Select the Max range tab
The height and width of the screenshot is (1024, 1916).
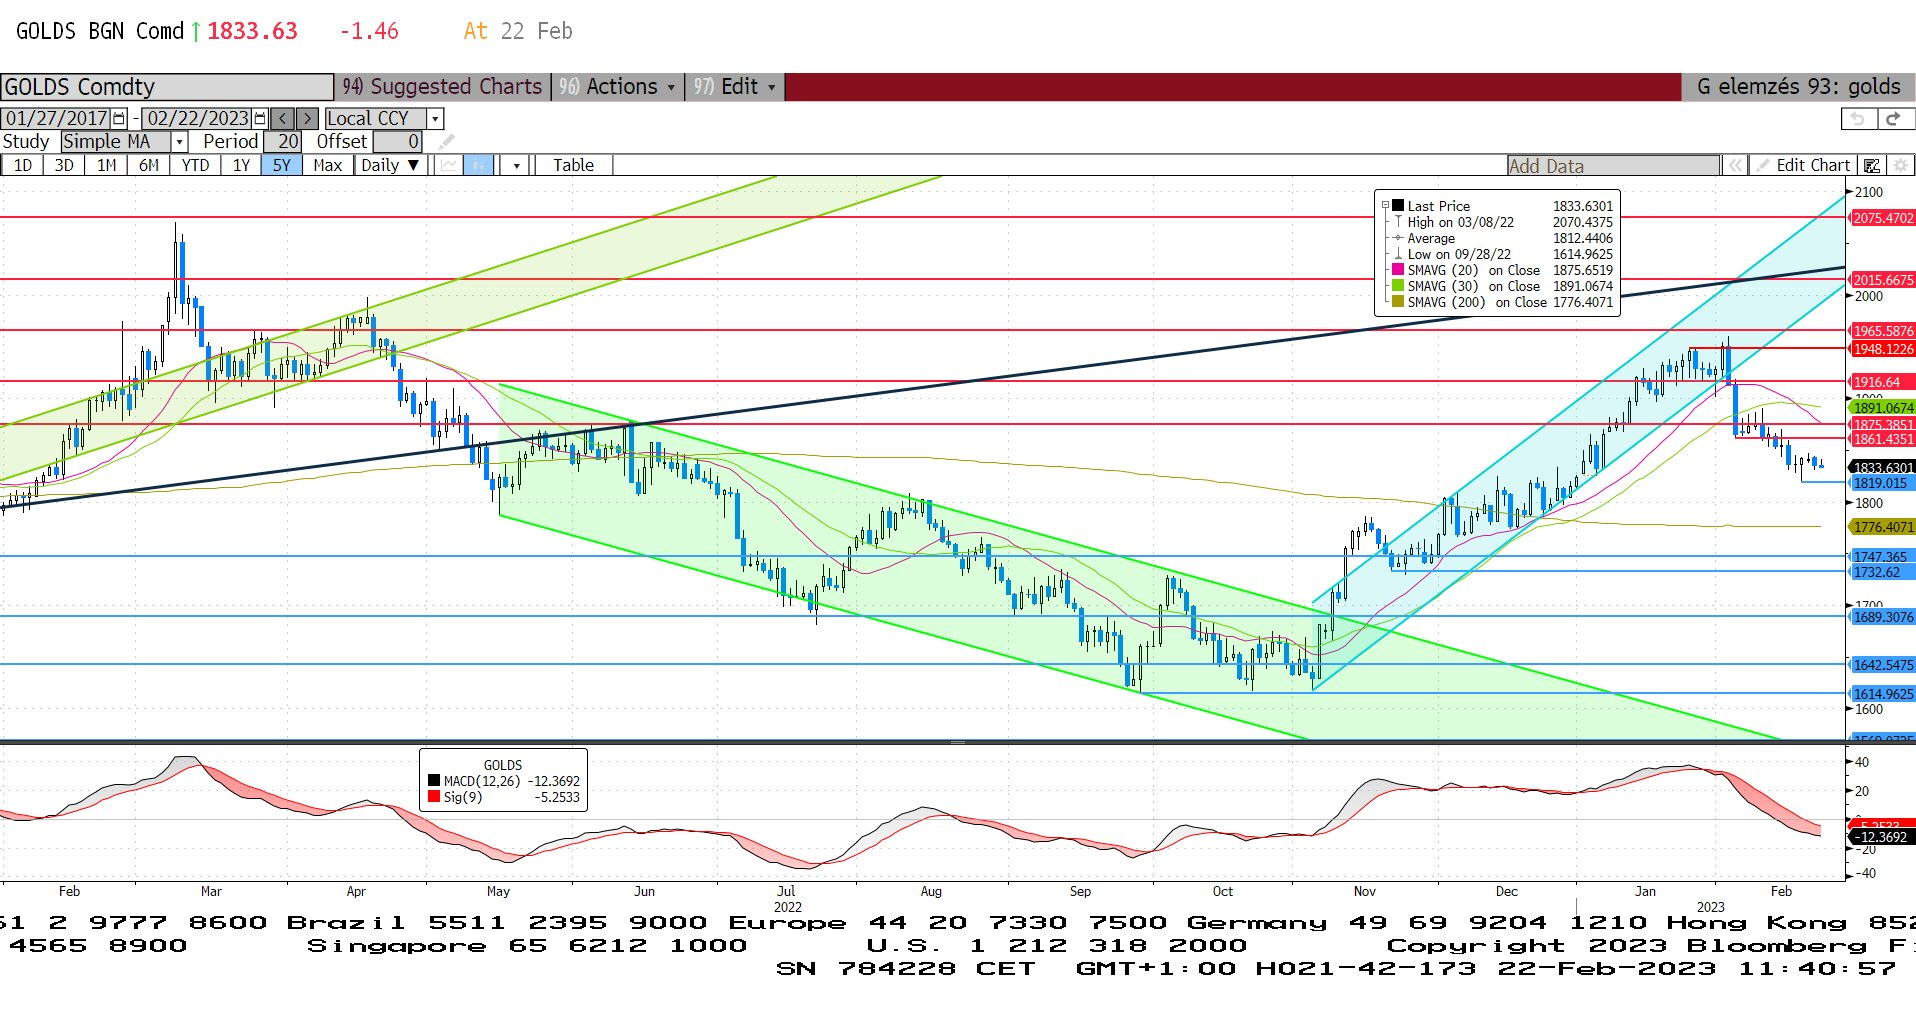pyautogui.click(x=327, y=165)
